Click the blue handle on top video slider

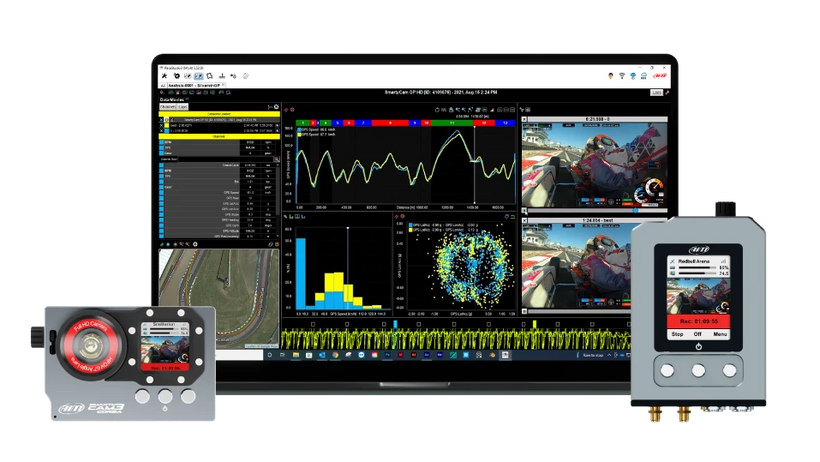(x=636, y=210)
